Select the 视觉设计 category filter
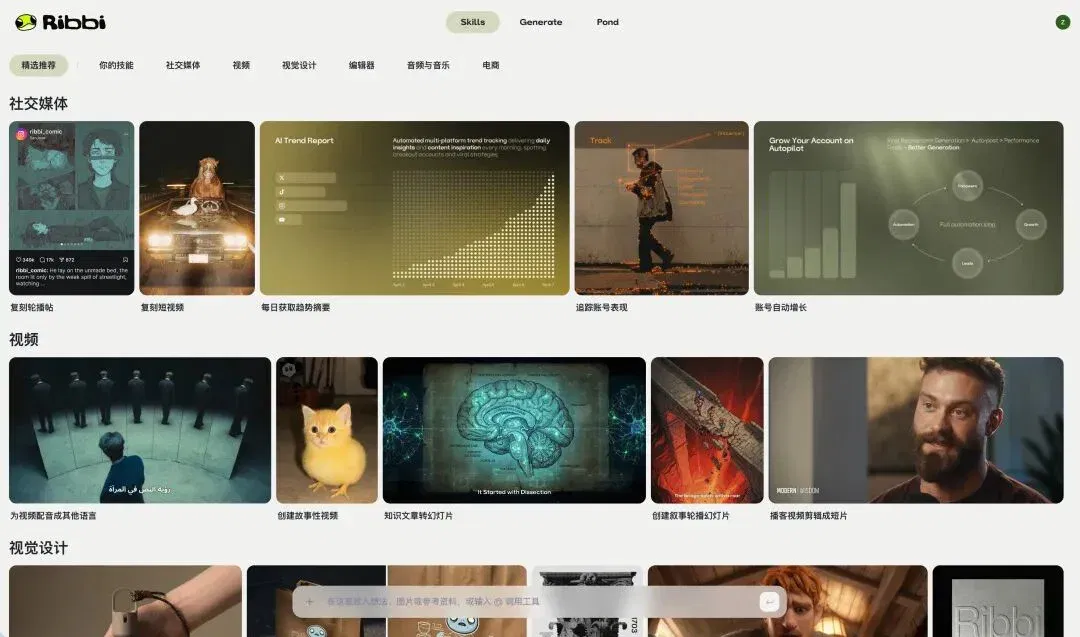The height and width of the screenshot is (637, 1080). 299,65
